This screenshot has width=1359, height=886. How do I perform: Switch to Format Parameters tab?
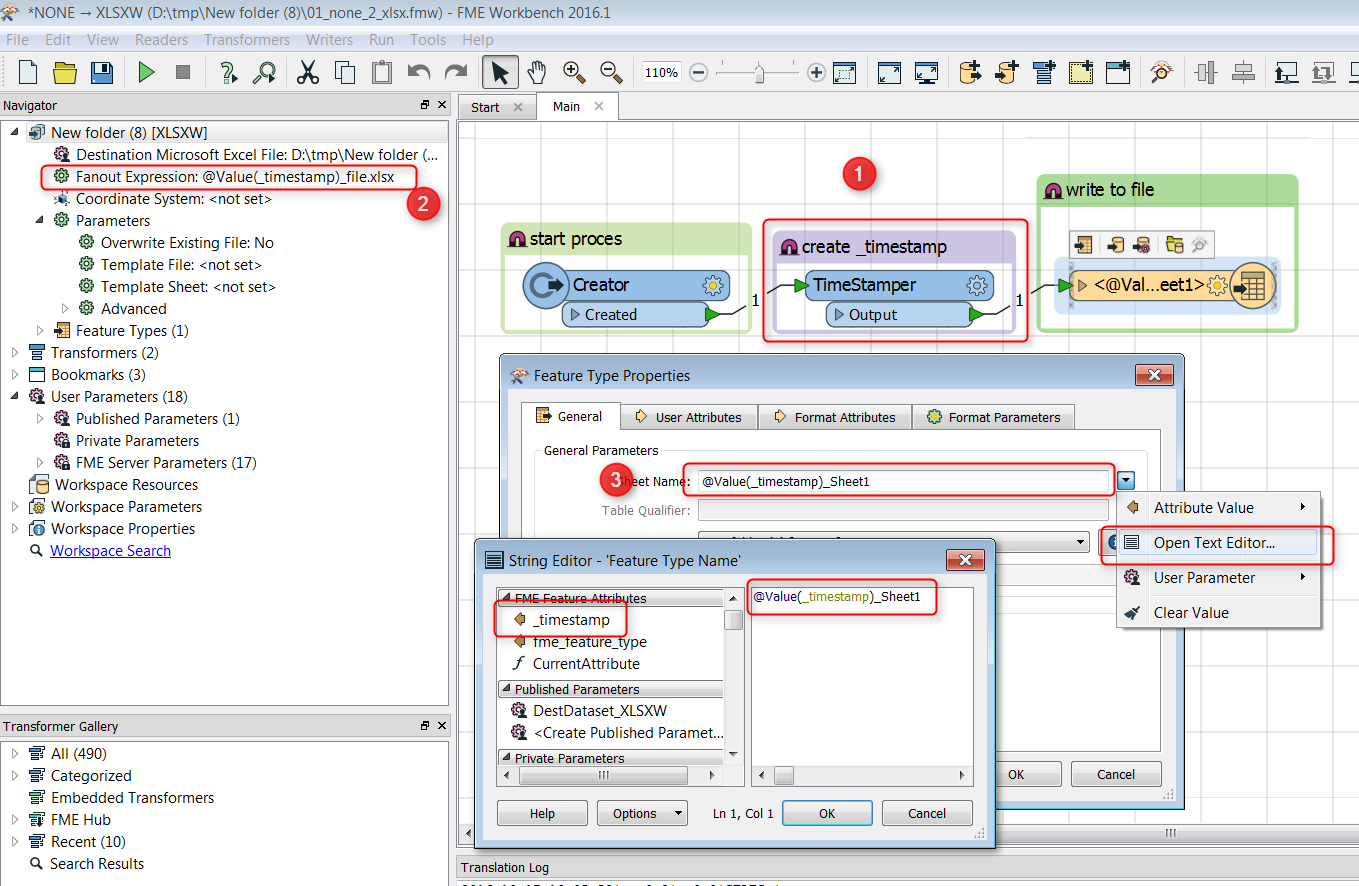(x=994, y=417)
